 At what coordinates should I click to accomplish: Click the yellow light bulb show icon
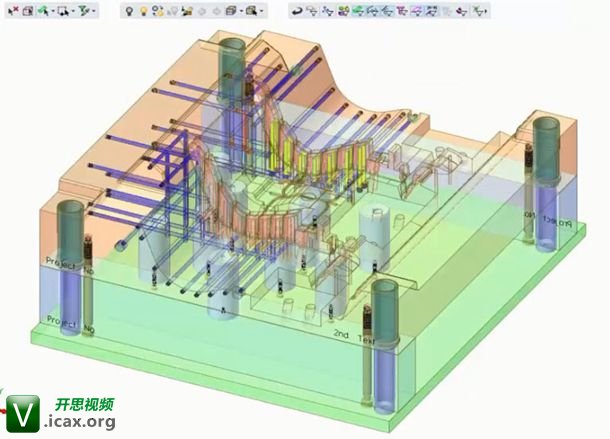point(144,11)
